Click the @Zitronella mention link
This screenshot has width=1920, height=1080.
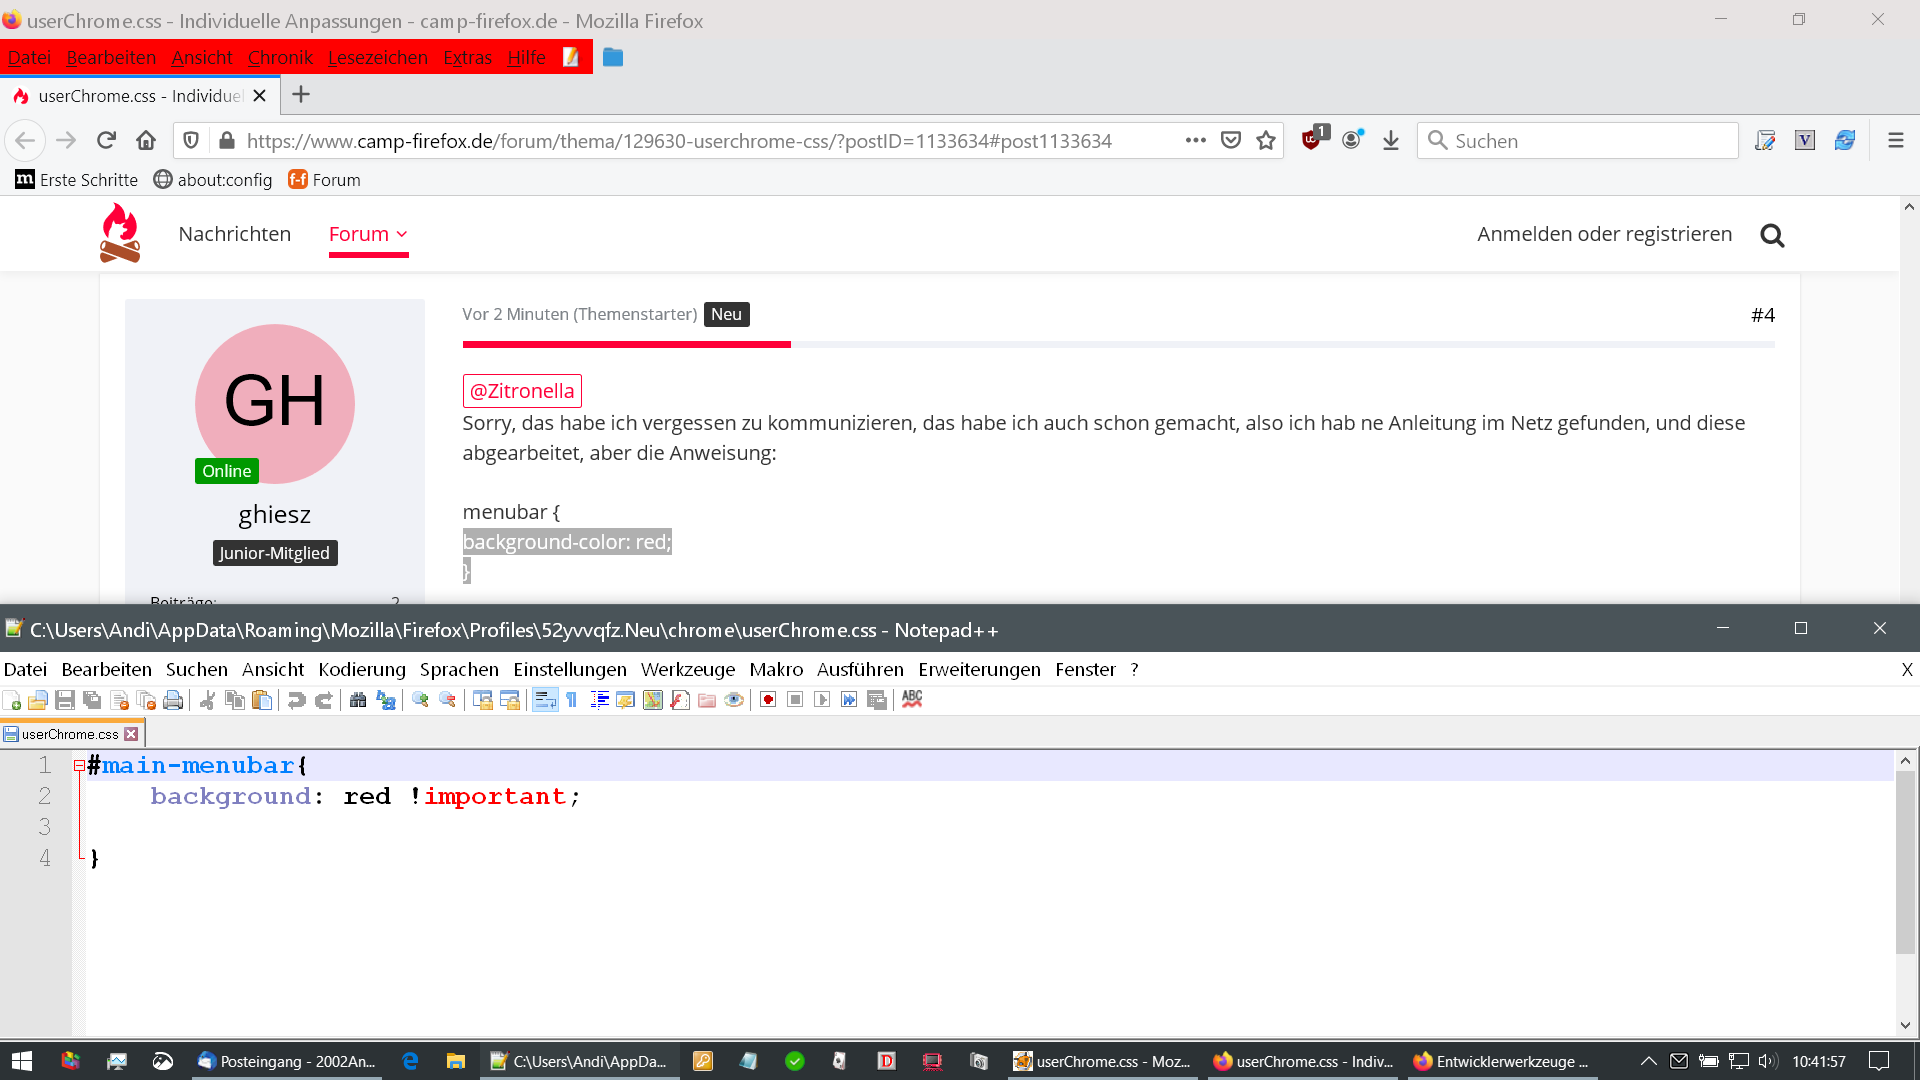pyautogui.click(x=522, y=391)
